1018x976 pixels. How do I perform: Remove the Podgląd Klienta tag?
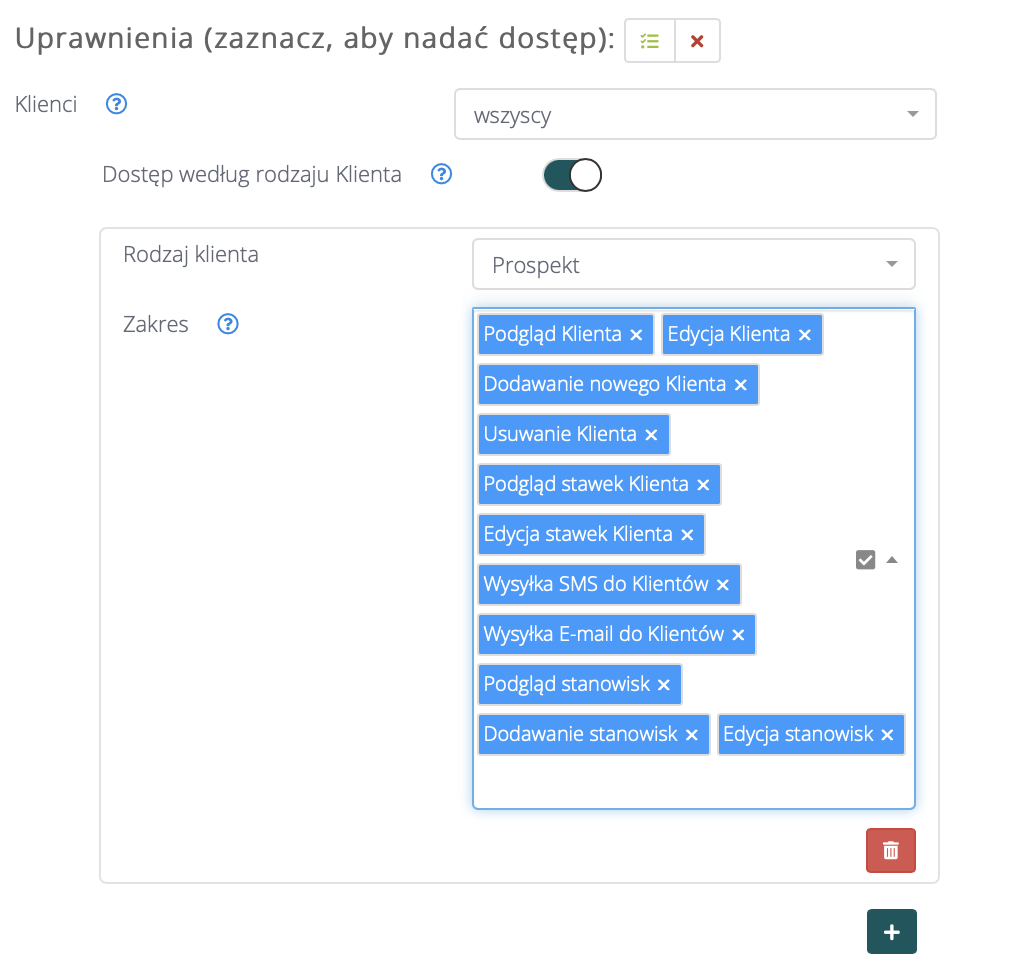[636, 335]
